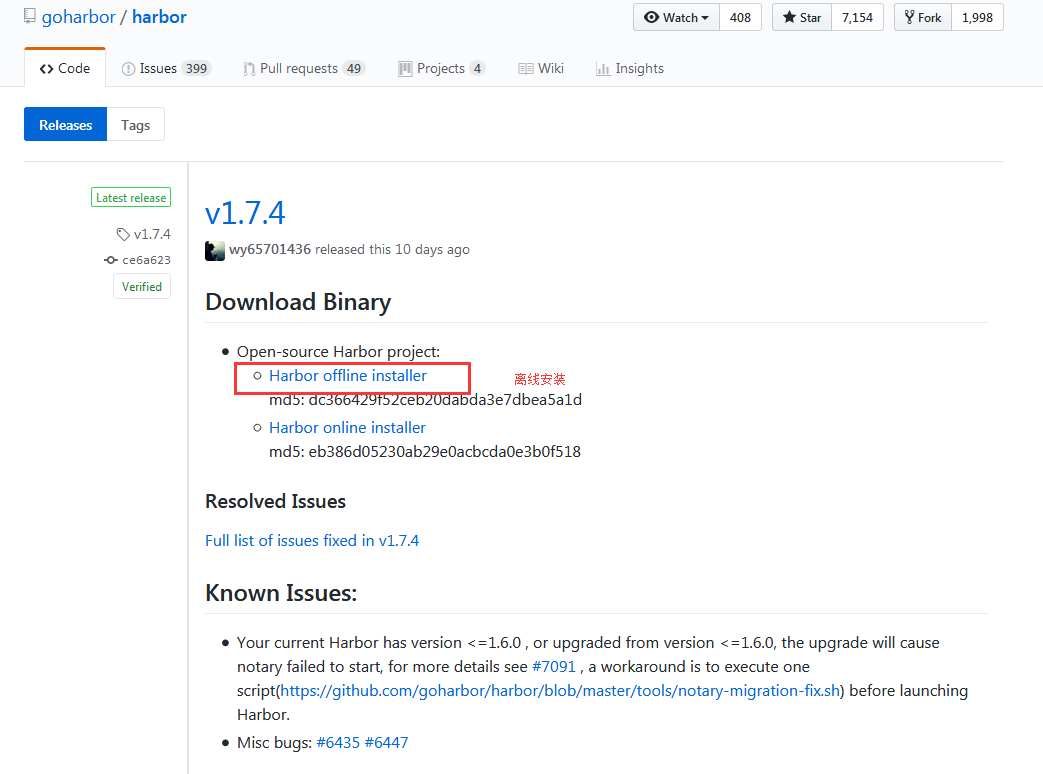This screenshot has width=1043, height=774.
Task: Click the commit icon beside ce6a623
Action: [x=111, y=260]
